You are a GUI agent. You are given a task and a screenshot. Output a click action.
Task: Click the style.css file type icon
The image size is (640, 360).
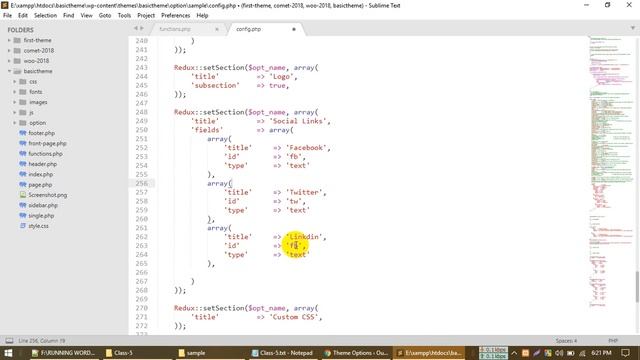23,226
